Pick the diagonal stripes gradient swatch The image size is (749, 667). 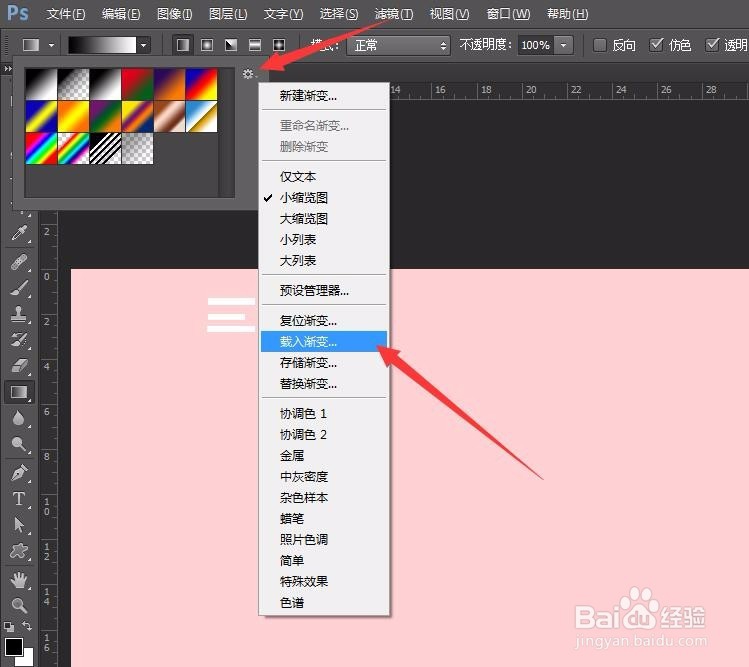tap(105, 148)
